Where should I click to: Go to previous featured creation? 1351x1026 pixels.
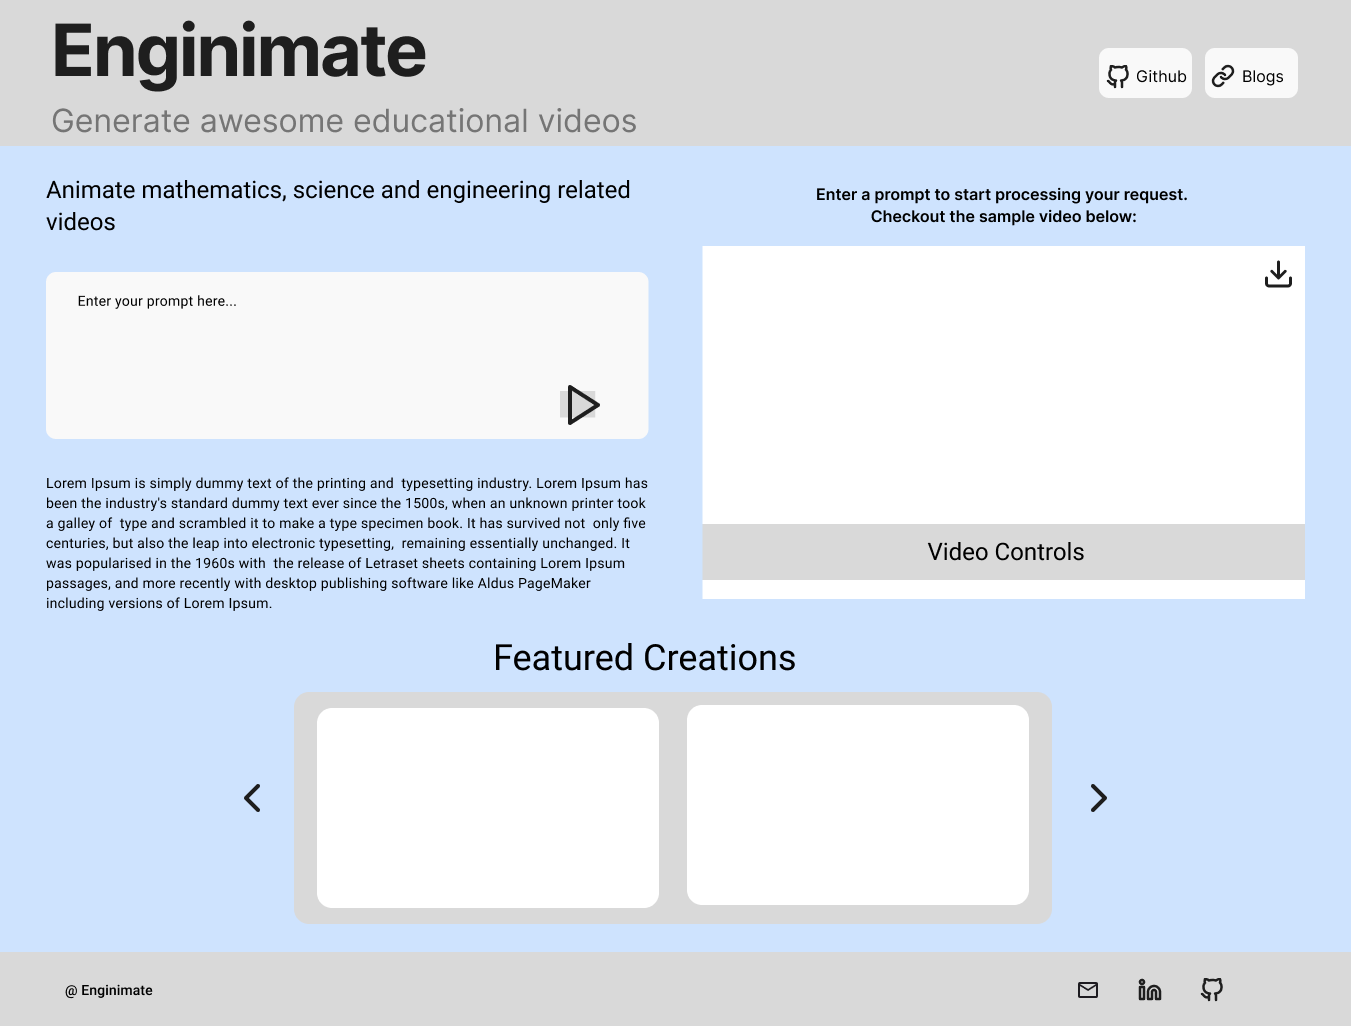pyautogui.click(x=253, y=798)
